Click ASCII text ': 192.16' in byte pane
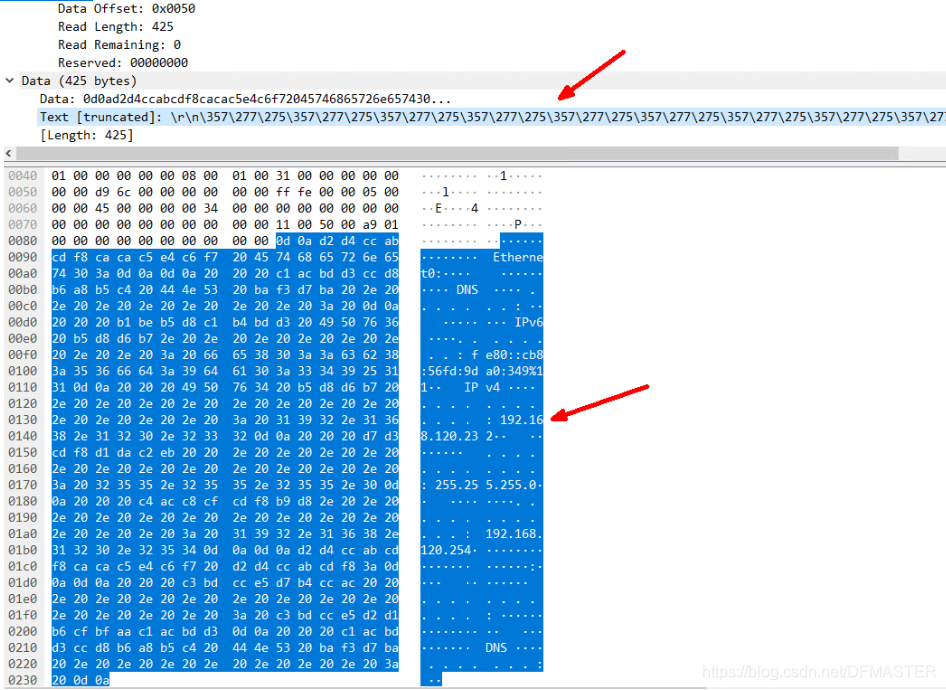The width and height of the screenshot is (946, 690). click(515, 420)
